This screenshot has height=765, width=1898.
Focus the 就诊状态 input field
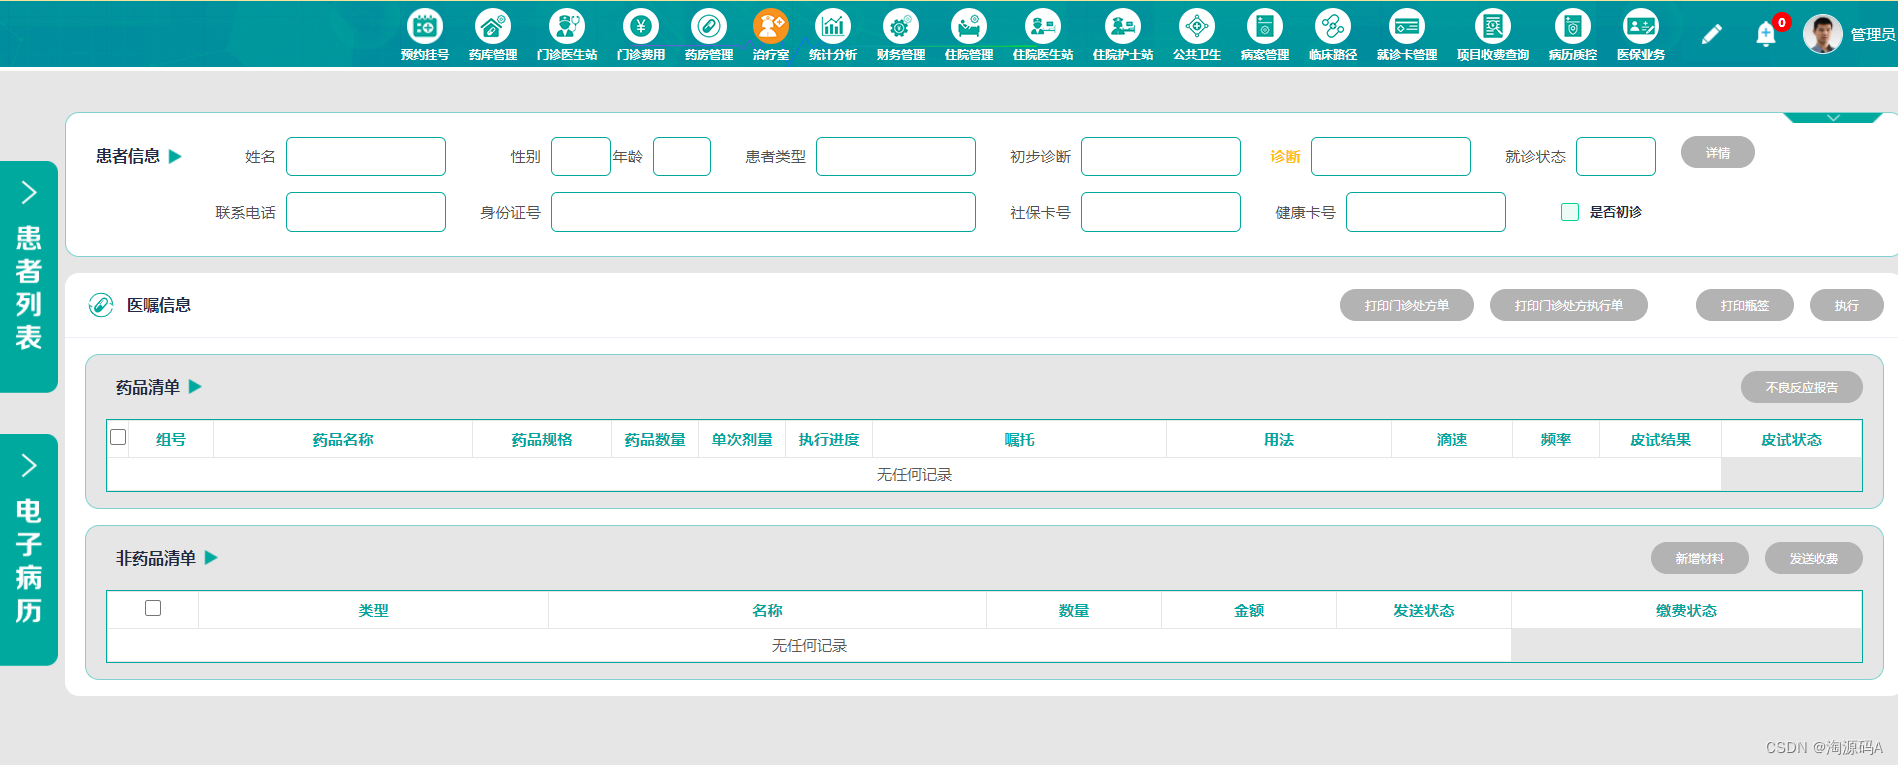[x=1616, y=156]
